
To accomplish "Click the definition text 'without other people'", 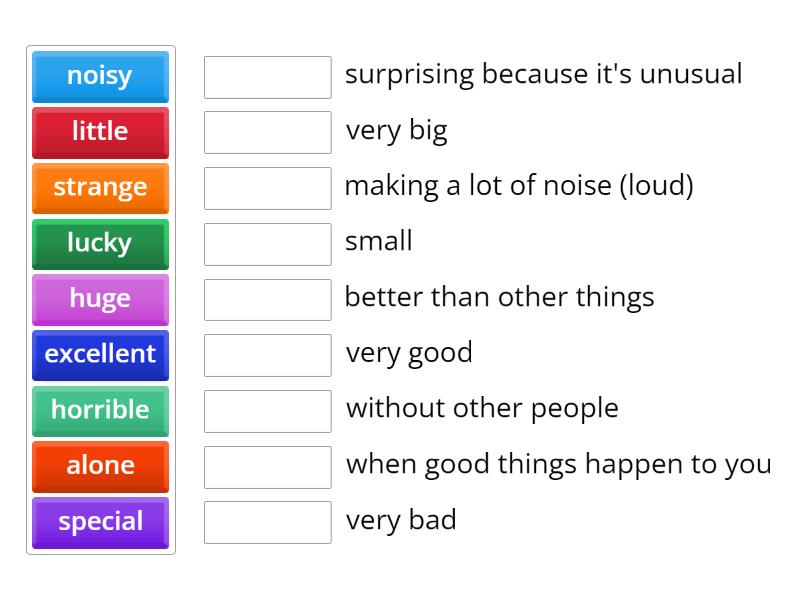I will click(x=482, y=408).
